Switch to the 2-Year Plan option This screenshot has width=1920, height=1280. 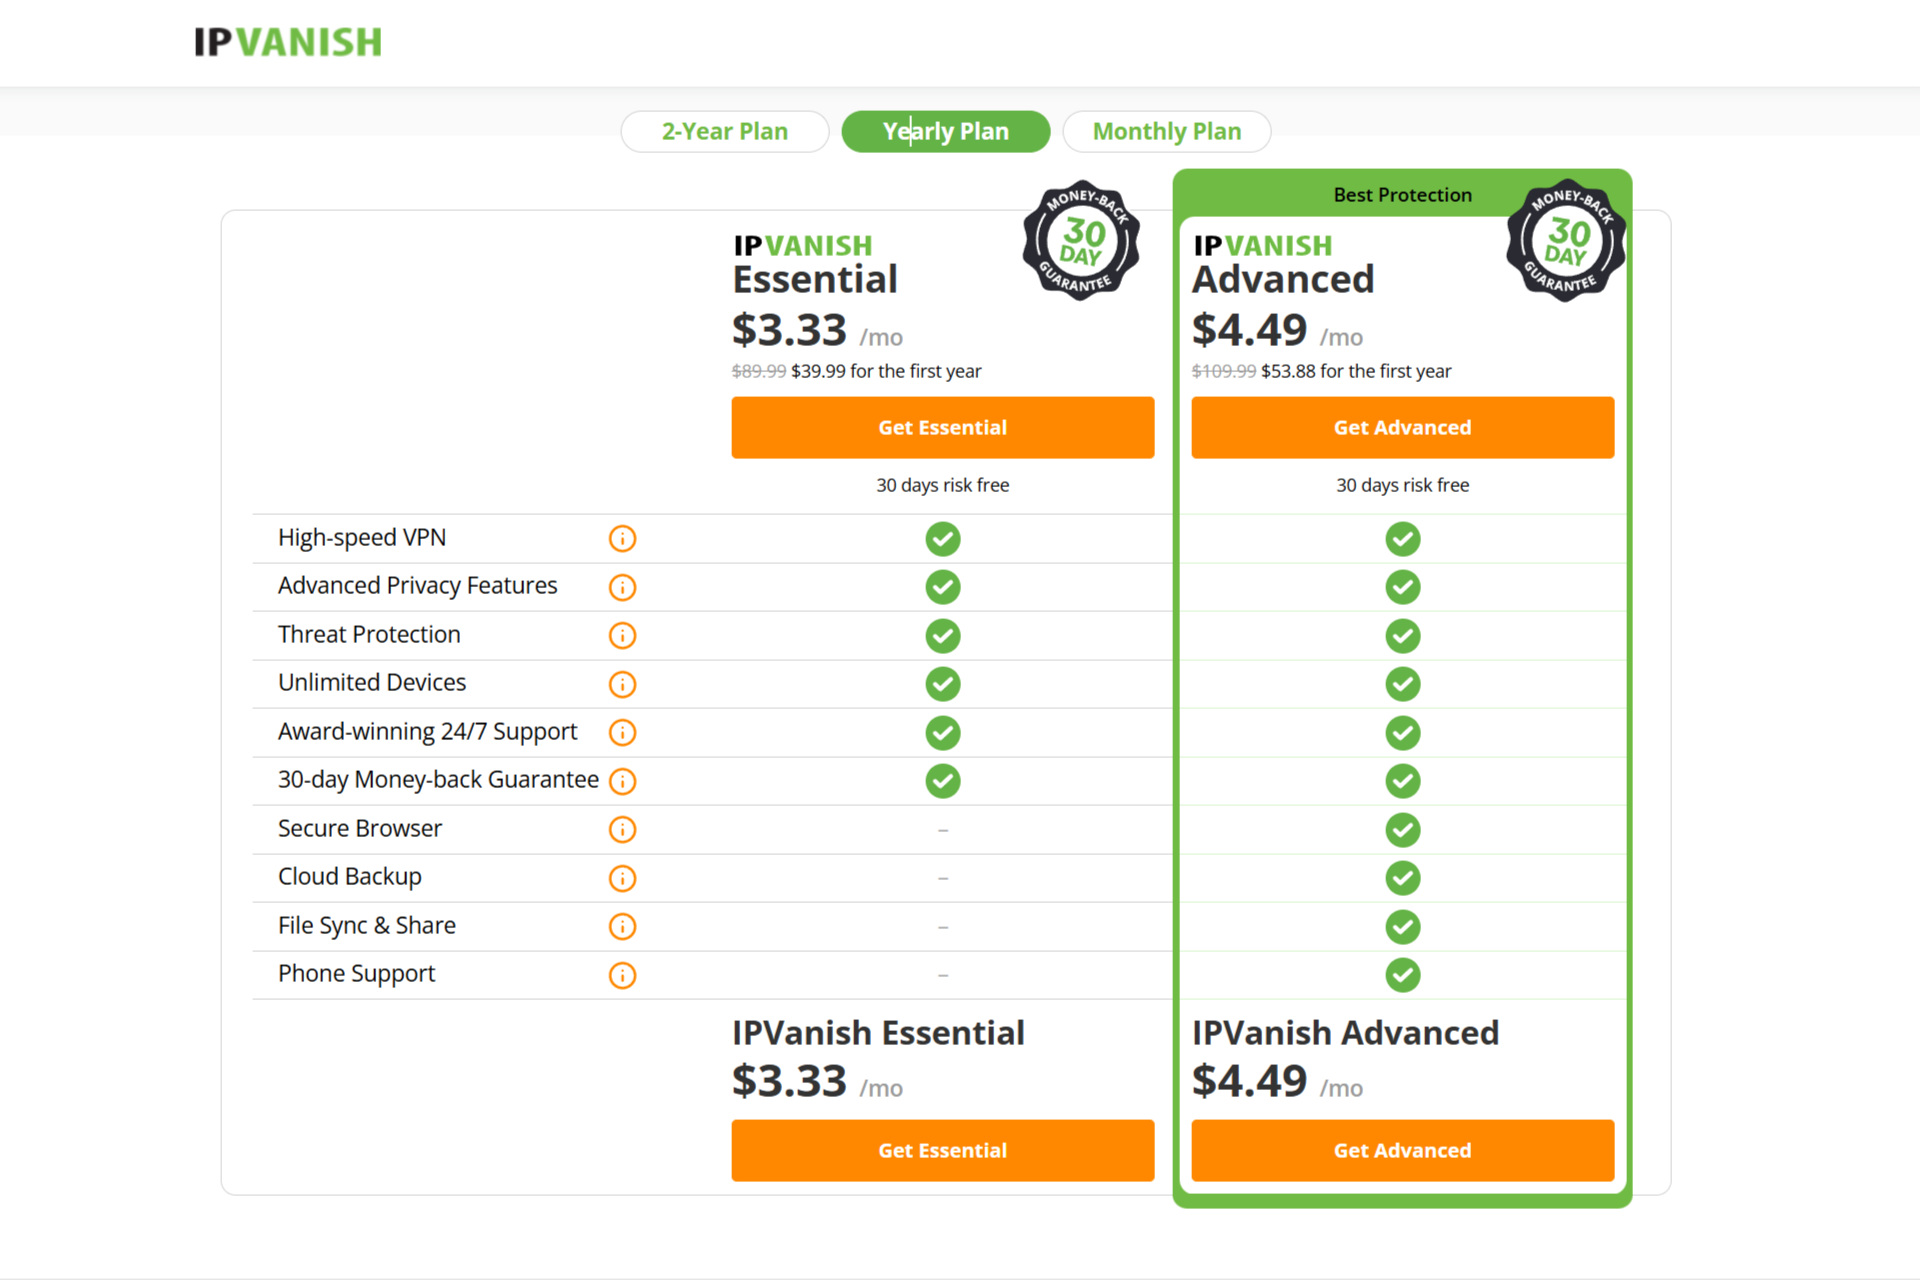coord(724,130)
